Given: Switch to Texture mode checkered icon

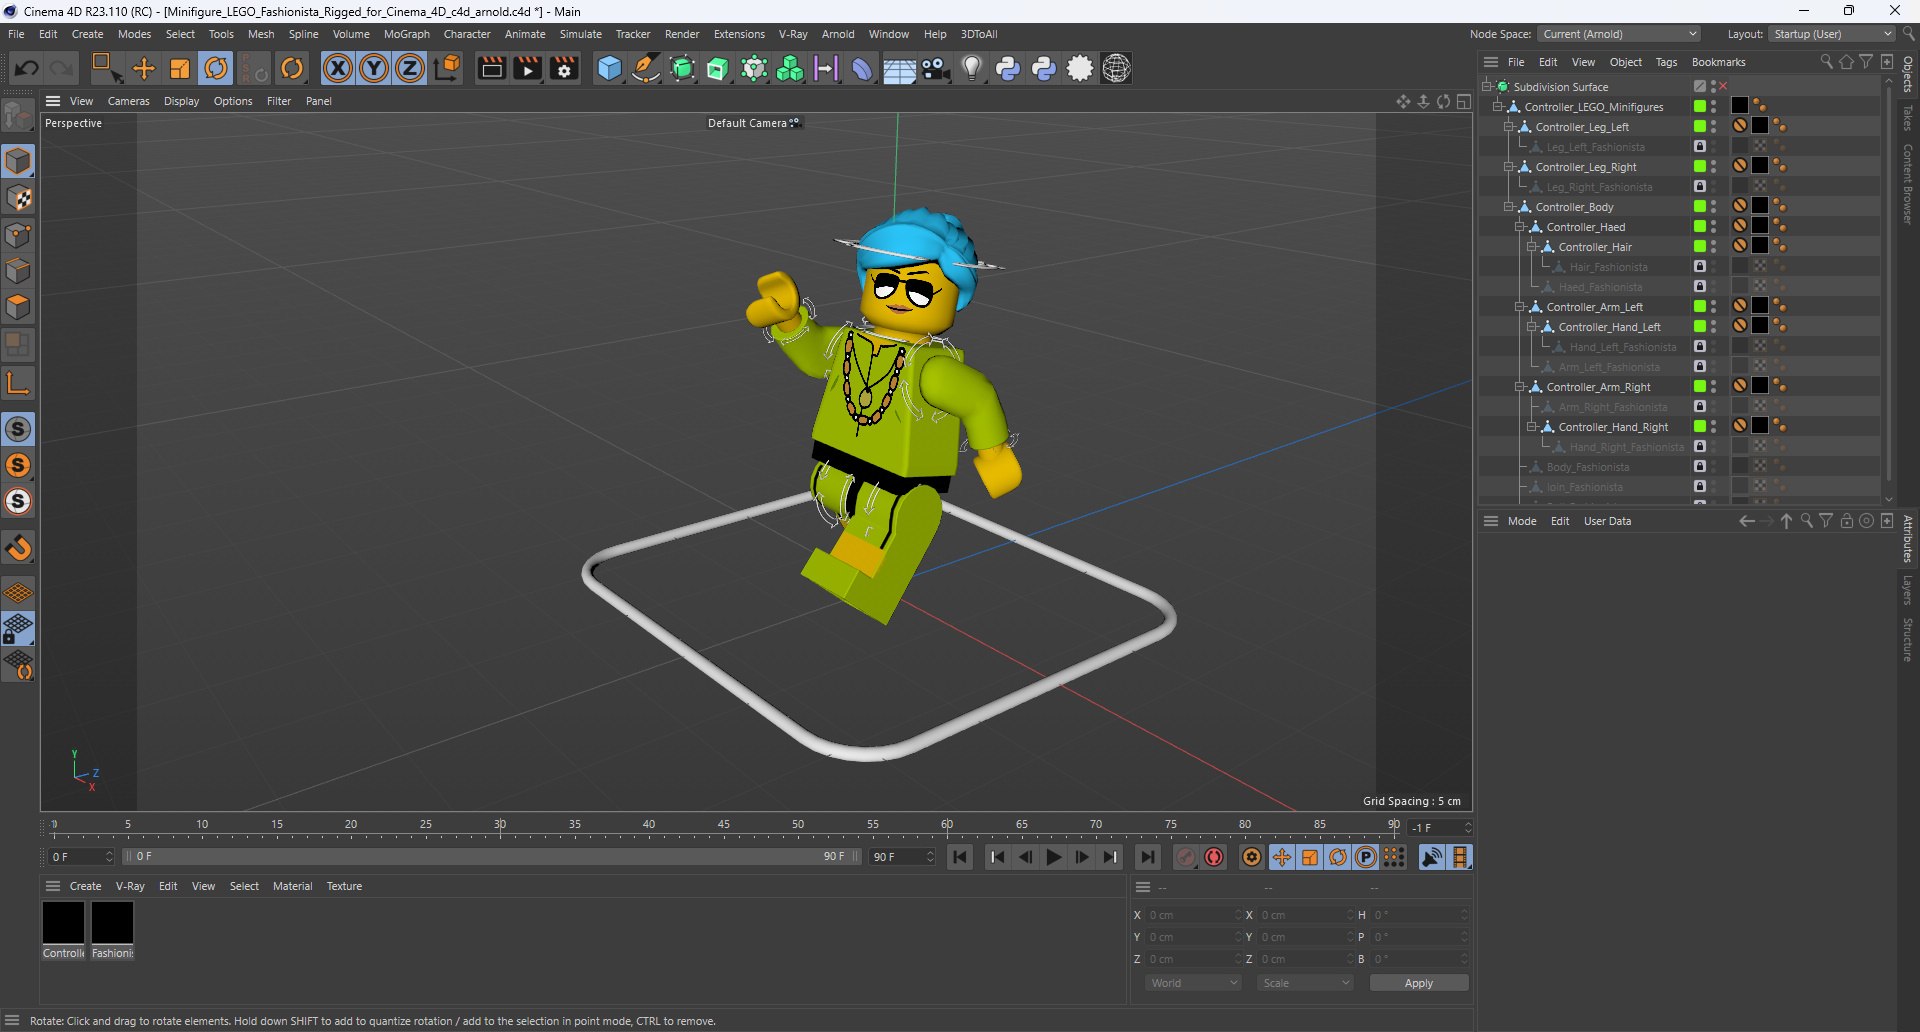Looking at the screenshot, I should (18, 198).
